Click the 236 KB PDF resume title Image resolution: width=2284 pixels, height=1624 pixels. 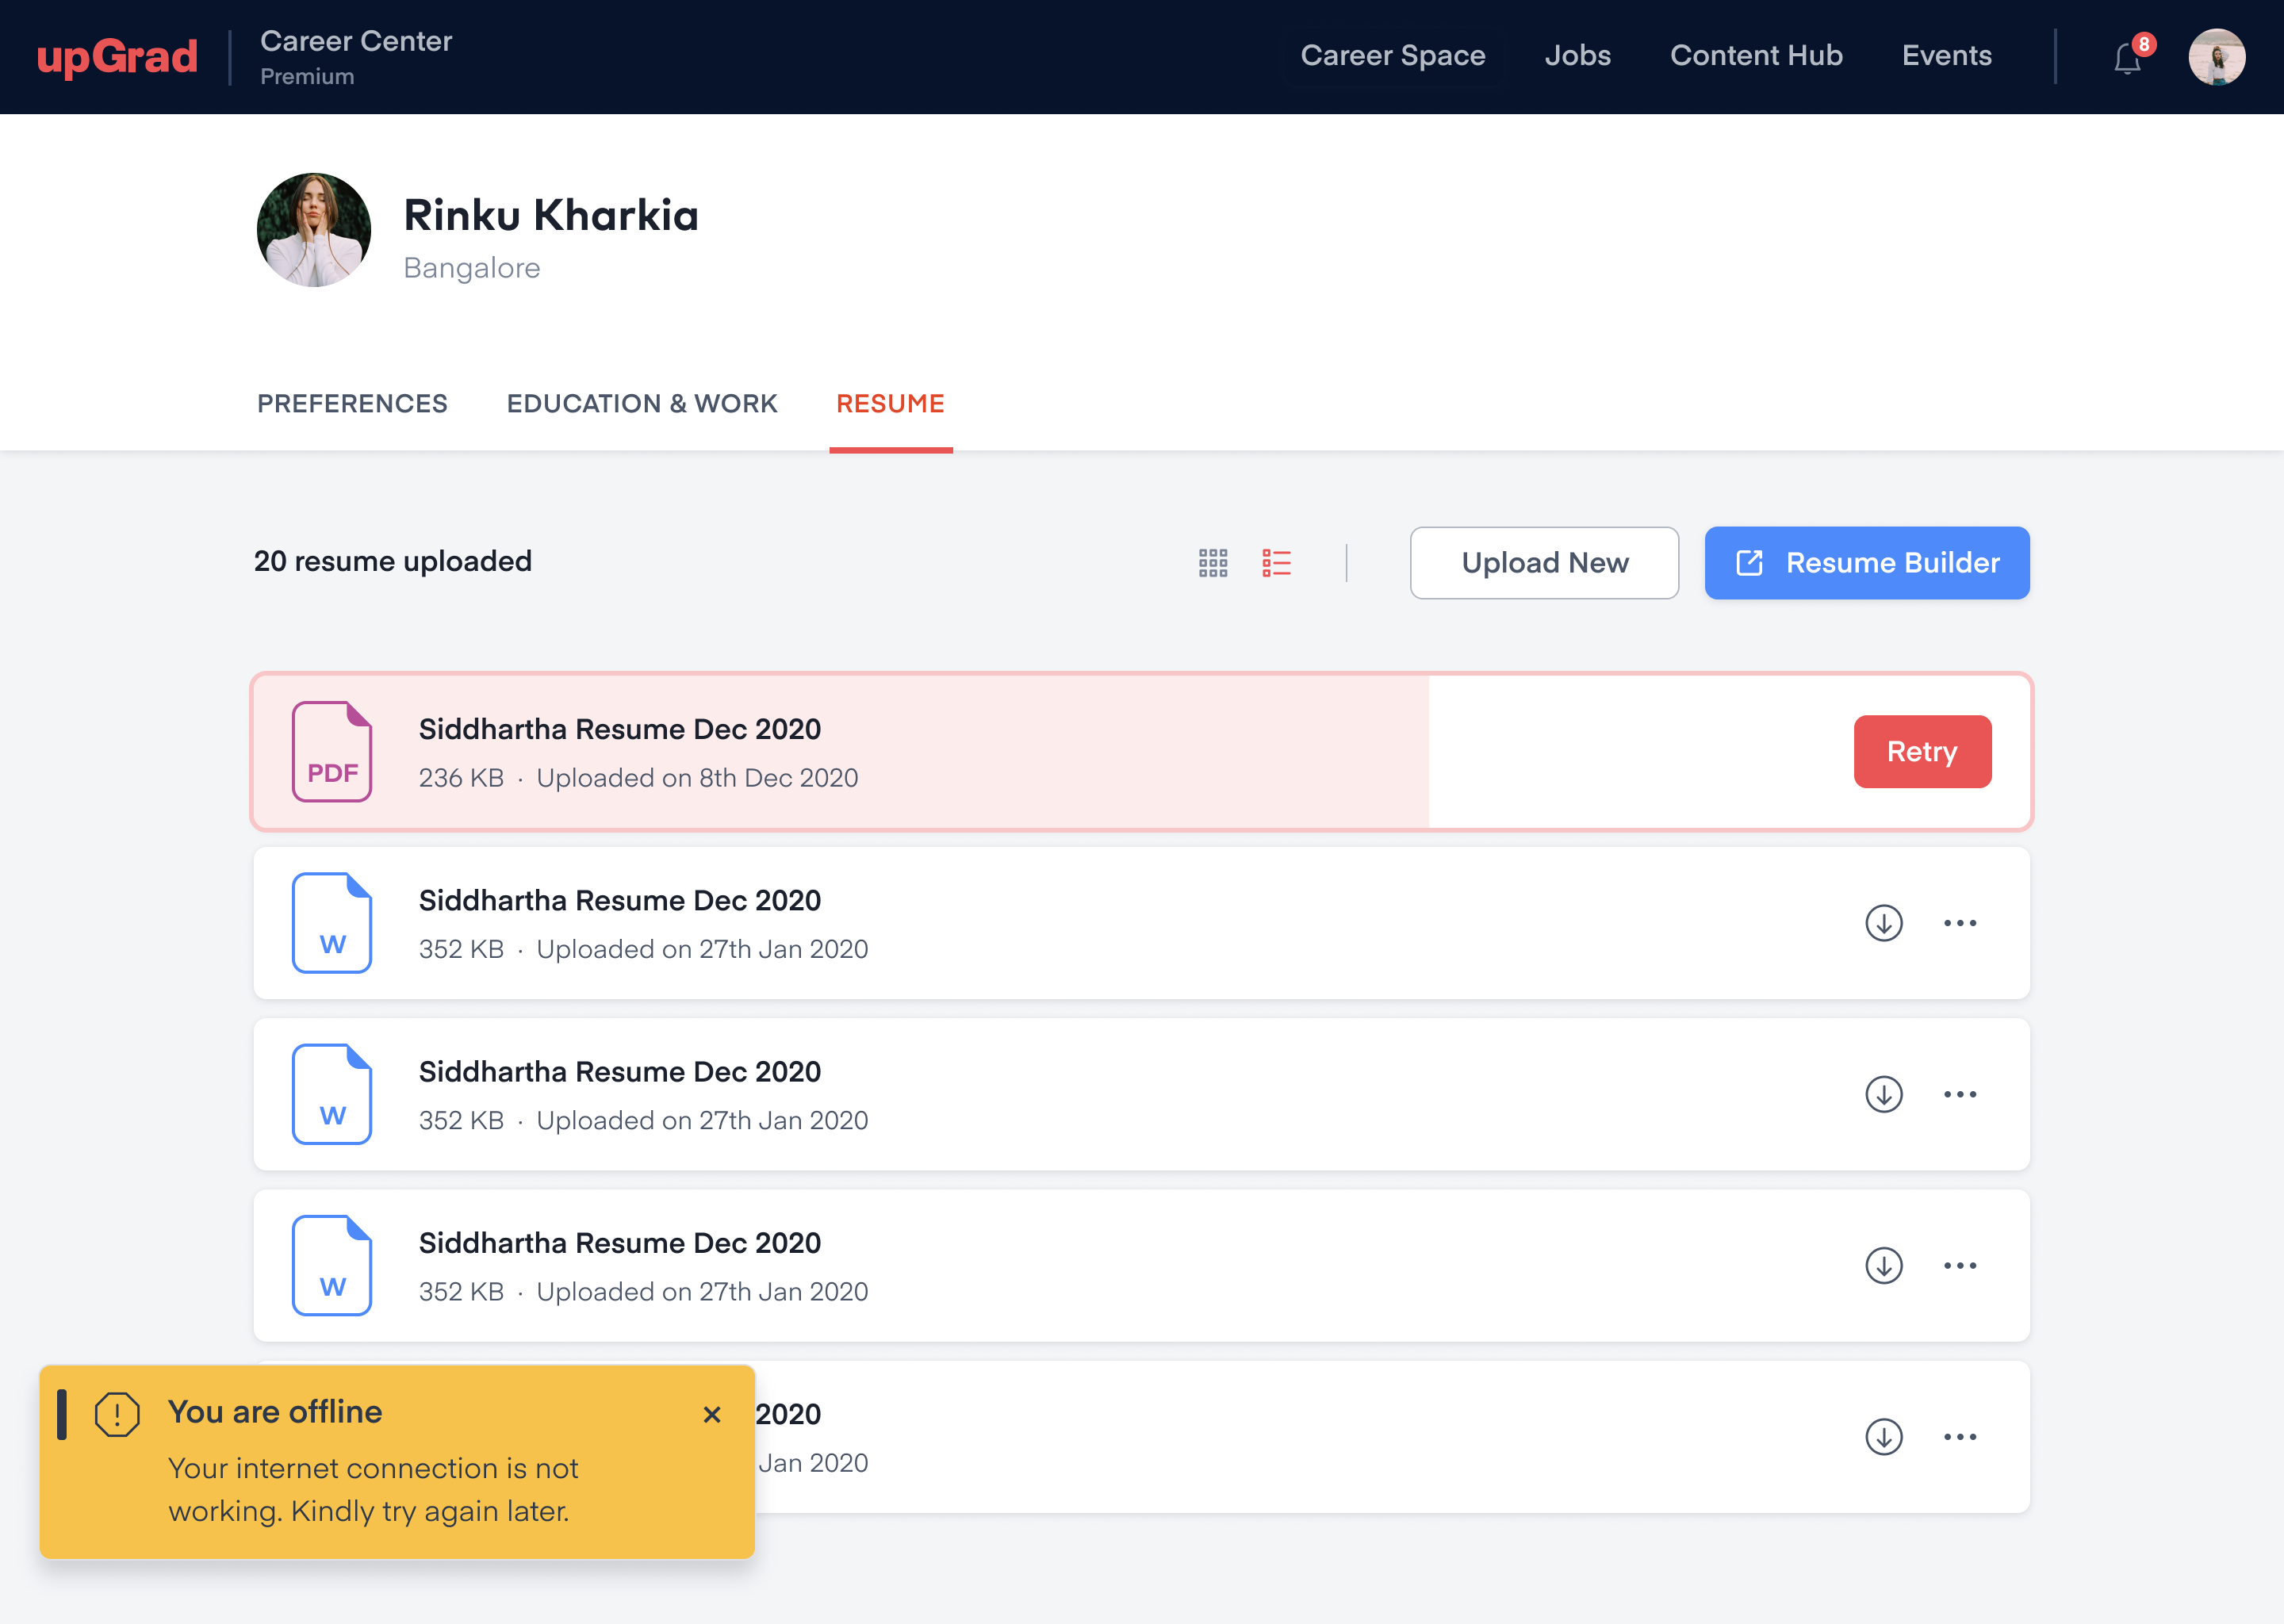click(619, 730)
